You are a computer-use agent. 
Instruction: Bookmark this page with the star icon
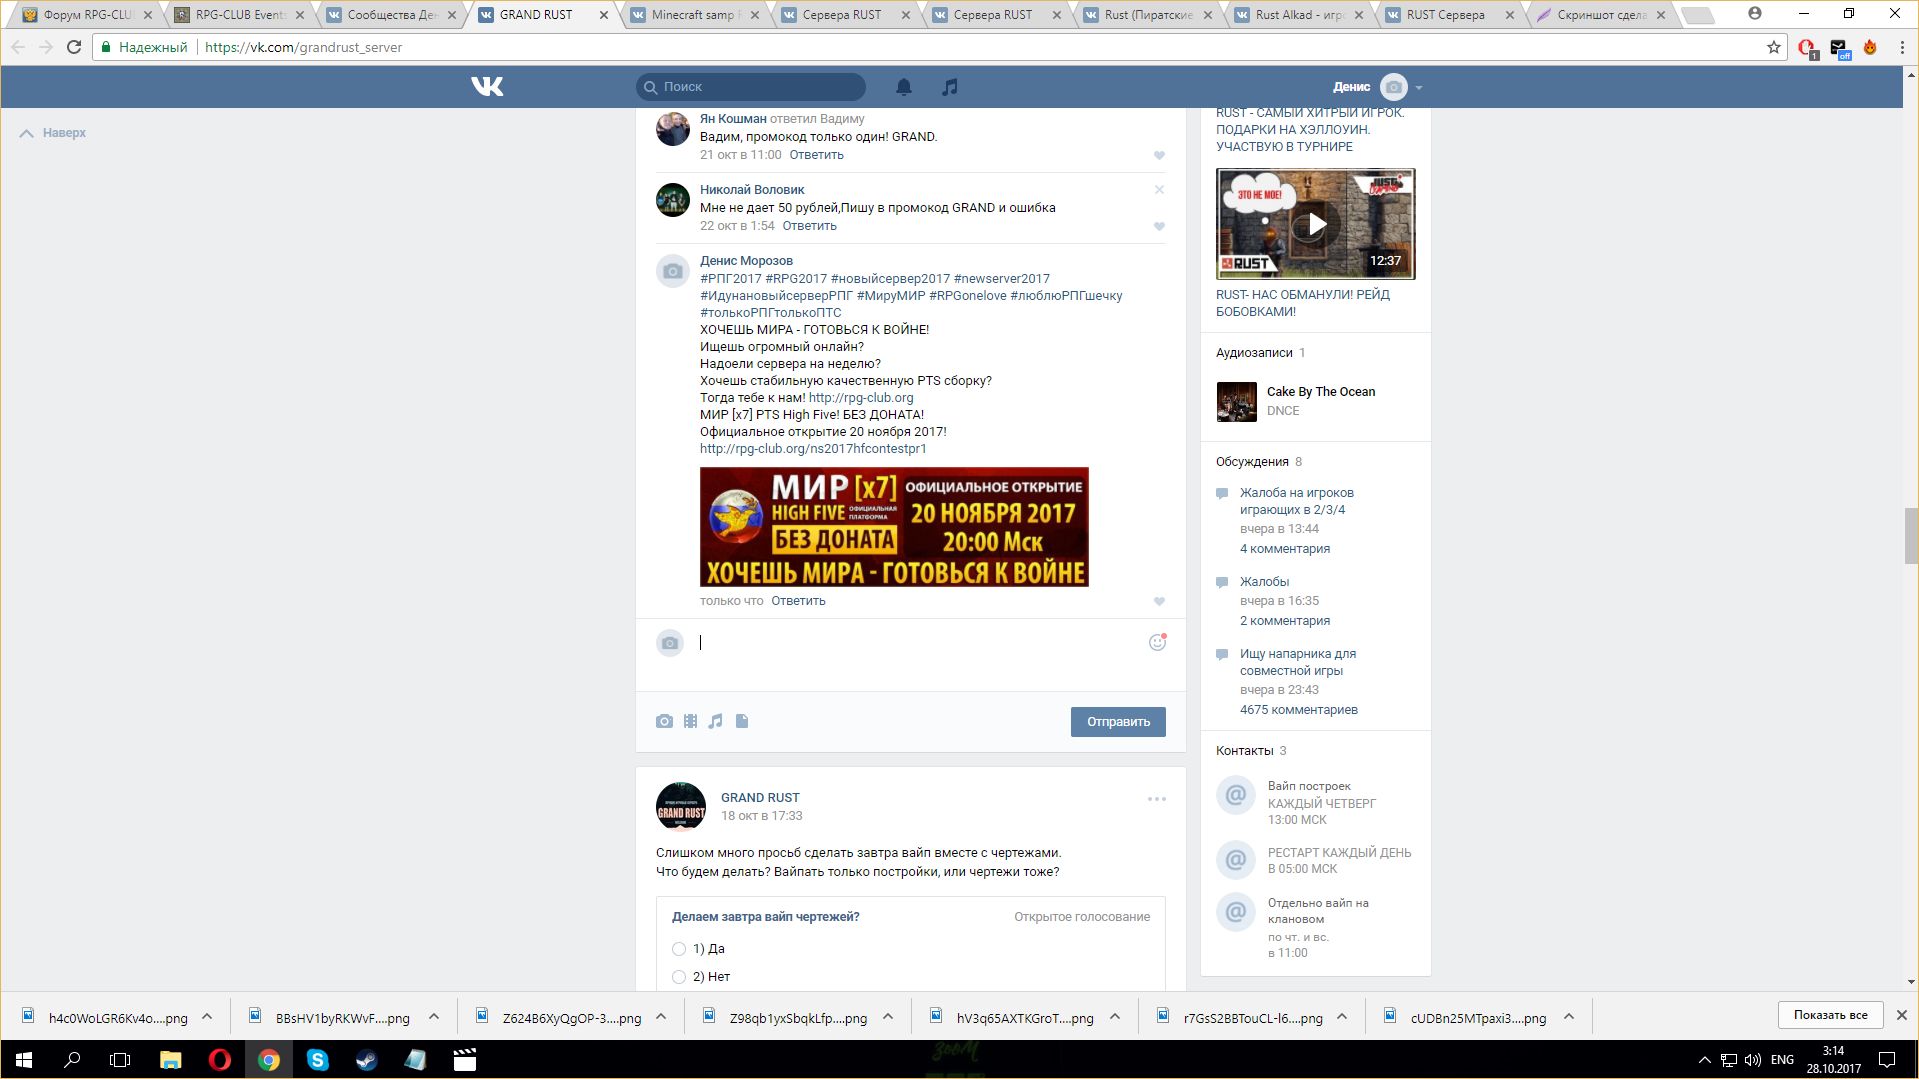1774,47
